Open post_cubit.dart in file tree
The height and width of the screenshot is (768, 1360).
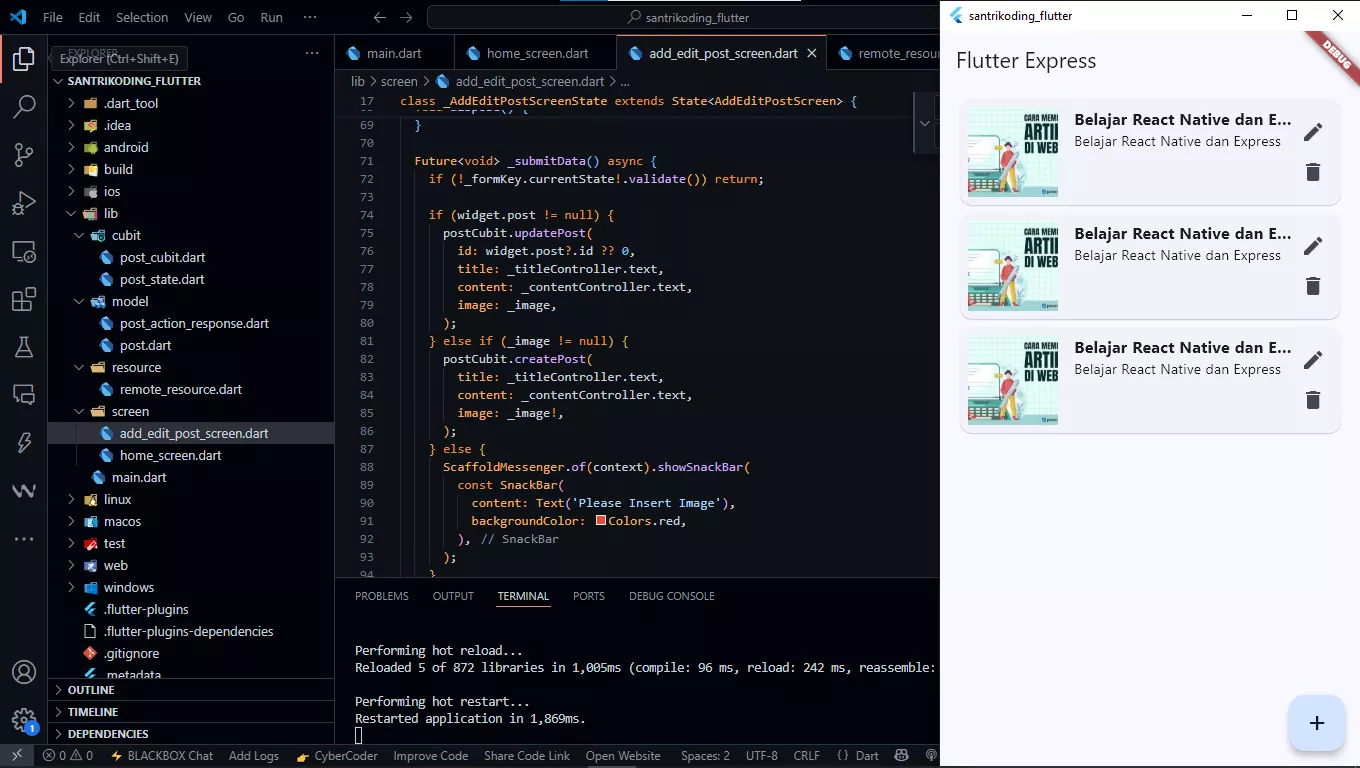tap(162, 257)
